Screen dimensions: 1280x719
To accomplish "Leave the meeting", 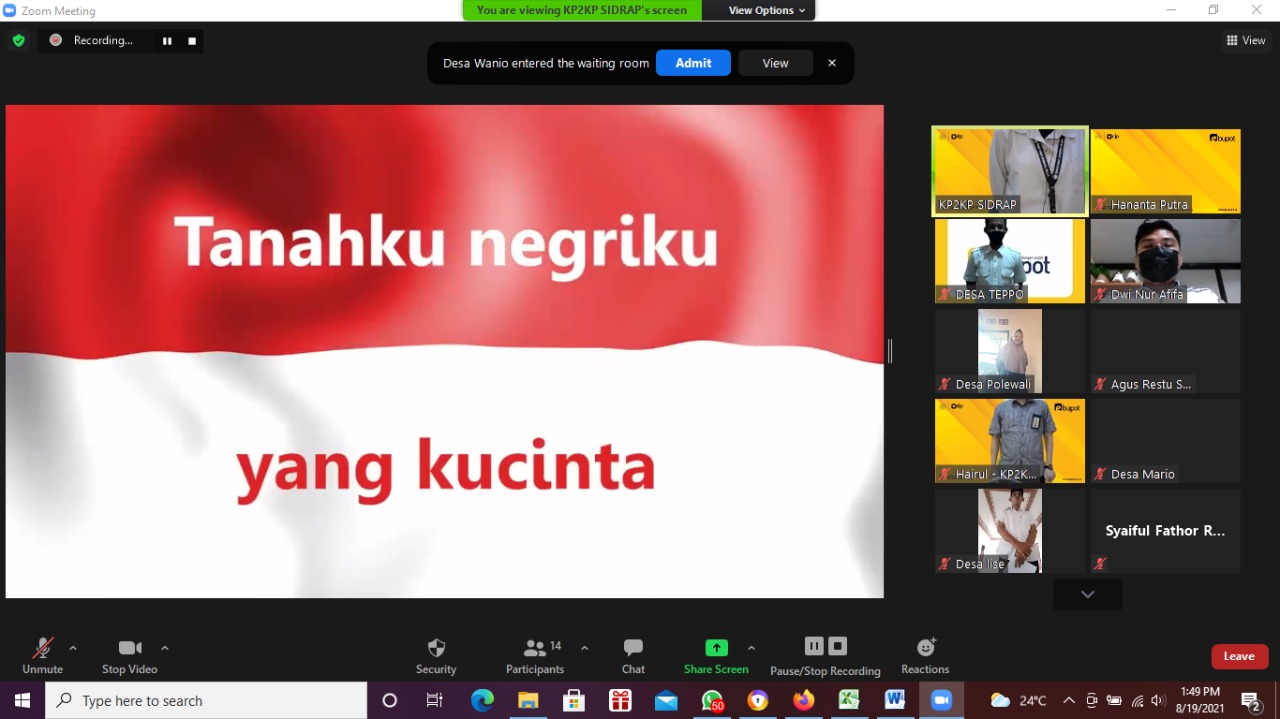I will tap(1239, 656).
